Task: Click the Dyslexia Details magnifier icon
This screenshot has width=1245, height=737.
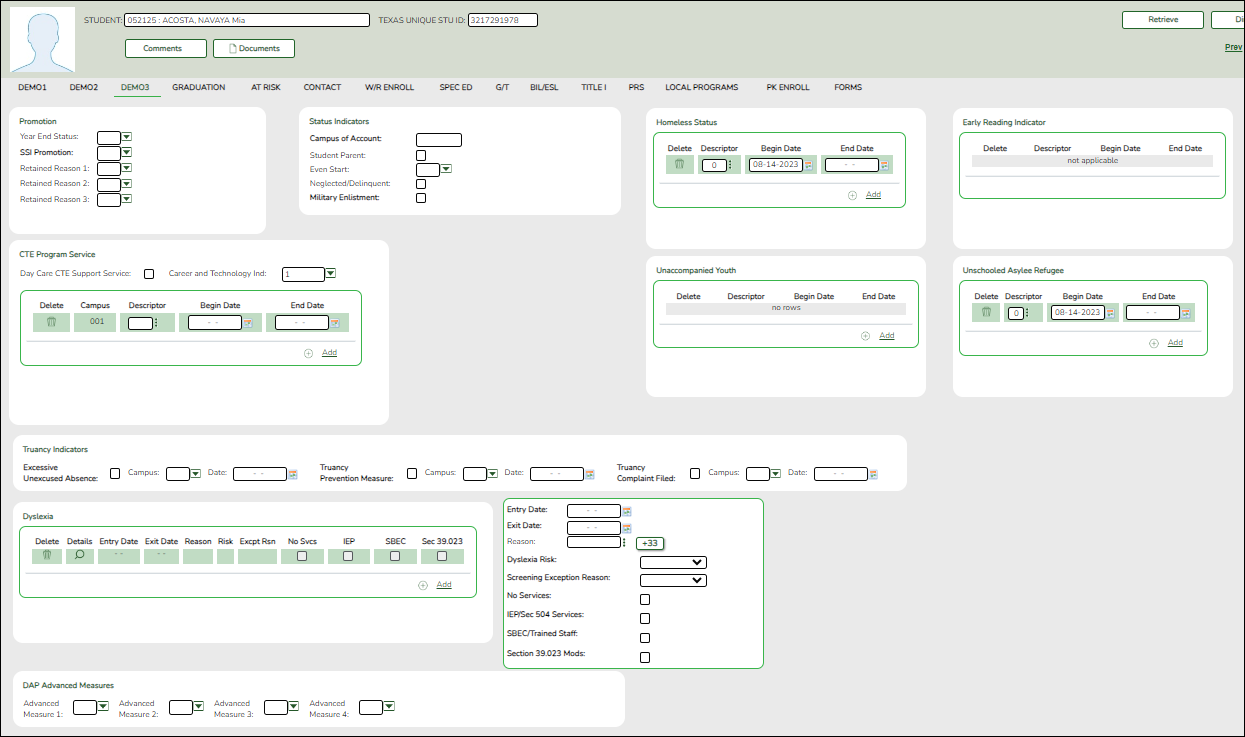Action: [80, 556]
